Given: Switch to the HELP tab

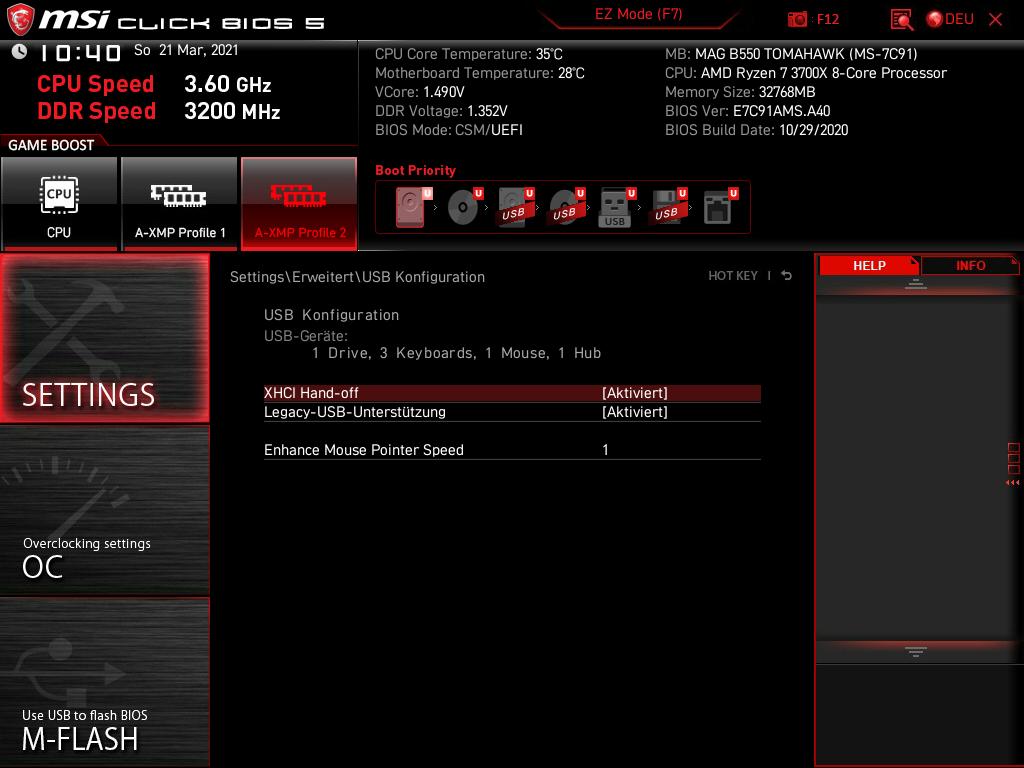Looking at the screenshot, I should [x=869, y=265].
